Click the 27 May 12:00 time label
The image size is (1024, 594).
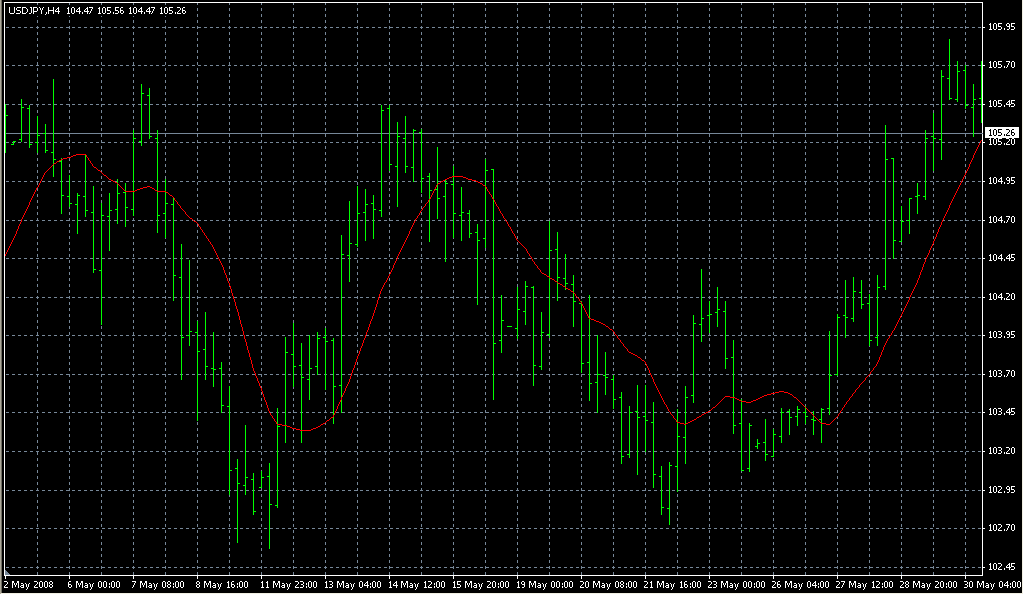pyautogui.click(x=863, y=585)
